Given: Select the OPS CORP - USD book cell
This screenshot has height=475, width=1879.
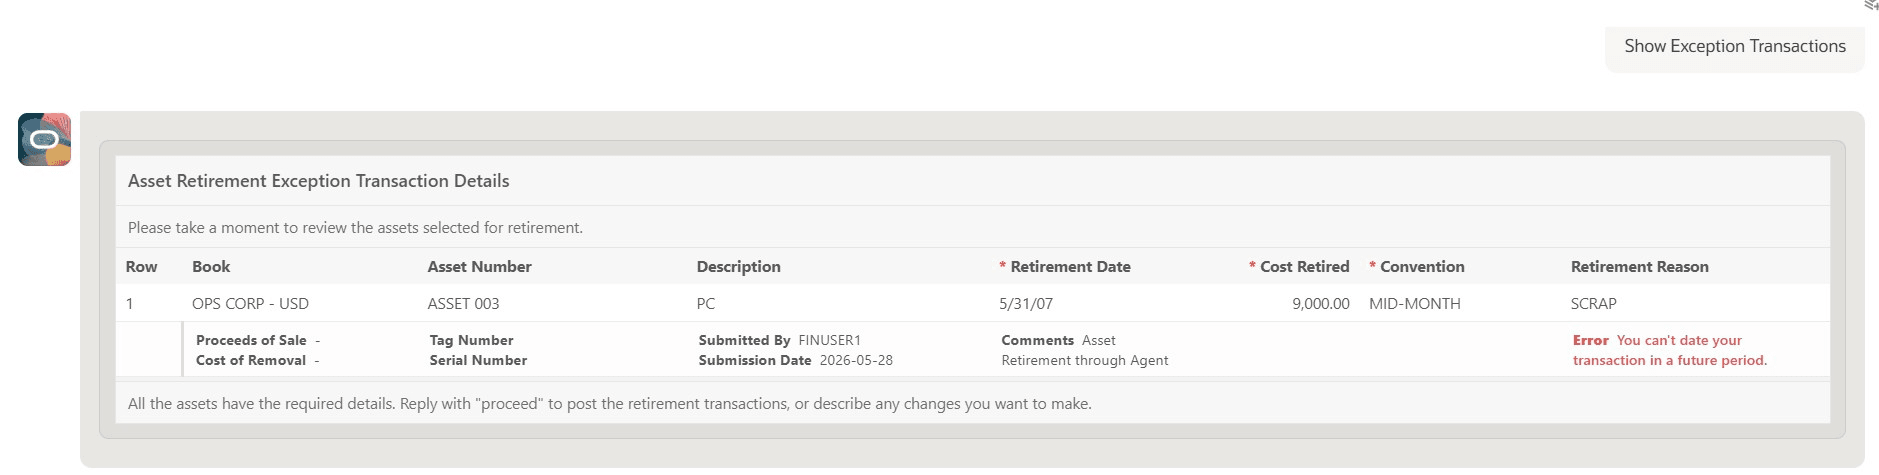Looking at the screenshot, I should click(x=250, y=304).
